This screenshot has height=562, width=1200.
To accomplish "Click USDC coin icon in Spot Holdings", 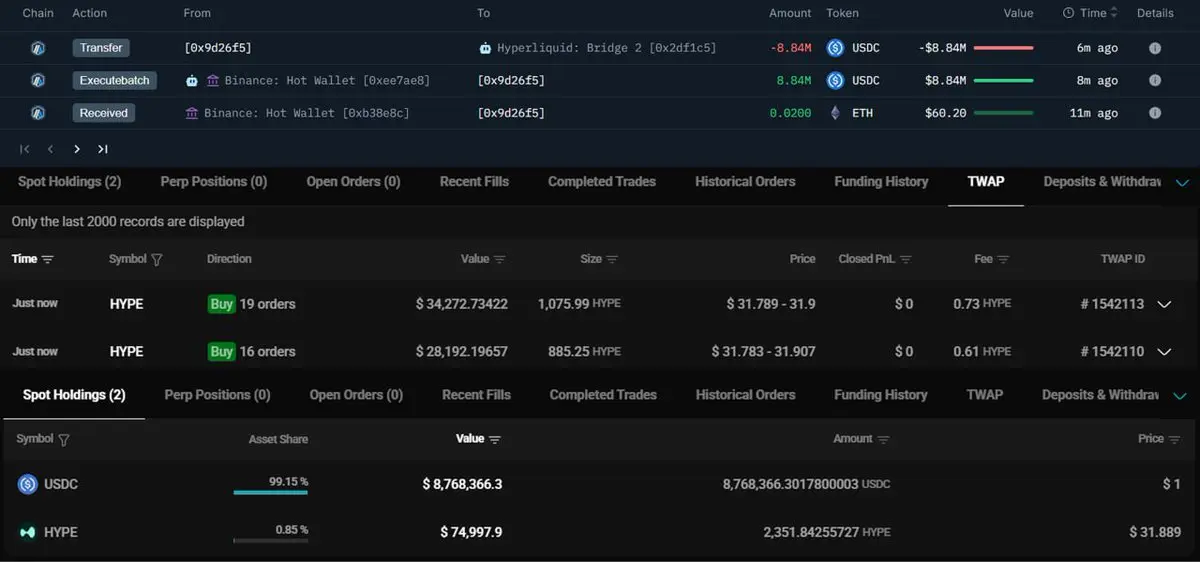I will pyautogui.click(x=28, y=484).
